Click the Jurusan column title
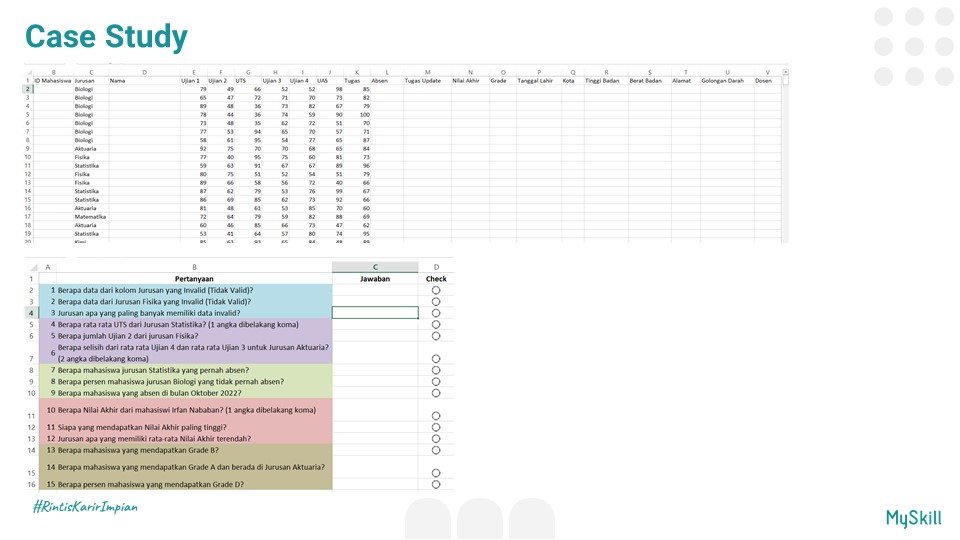This screenshot has width=960, height=540. 84,81
